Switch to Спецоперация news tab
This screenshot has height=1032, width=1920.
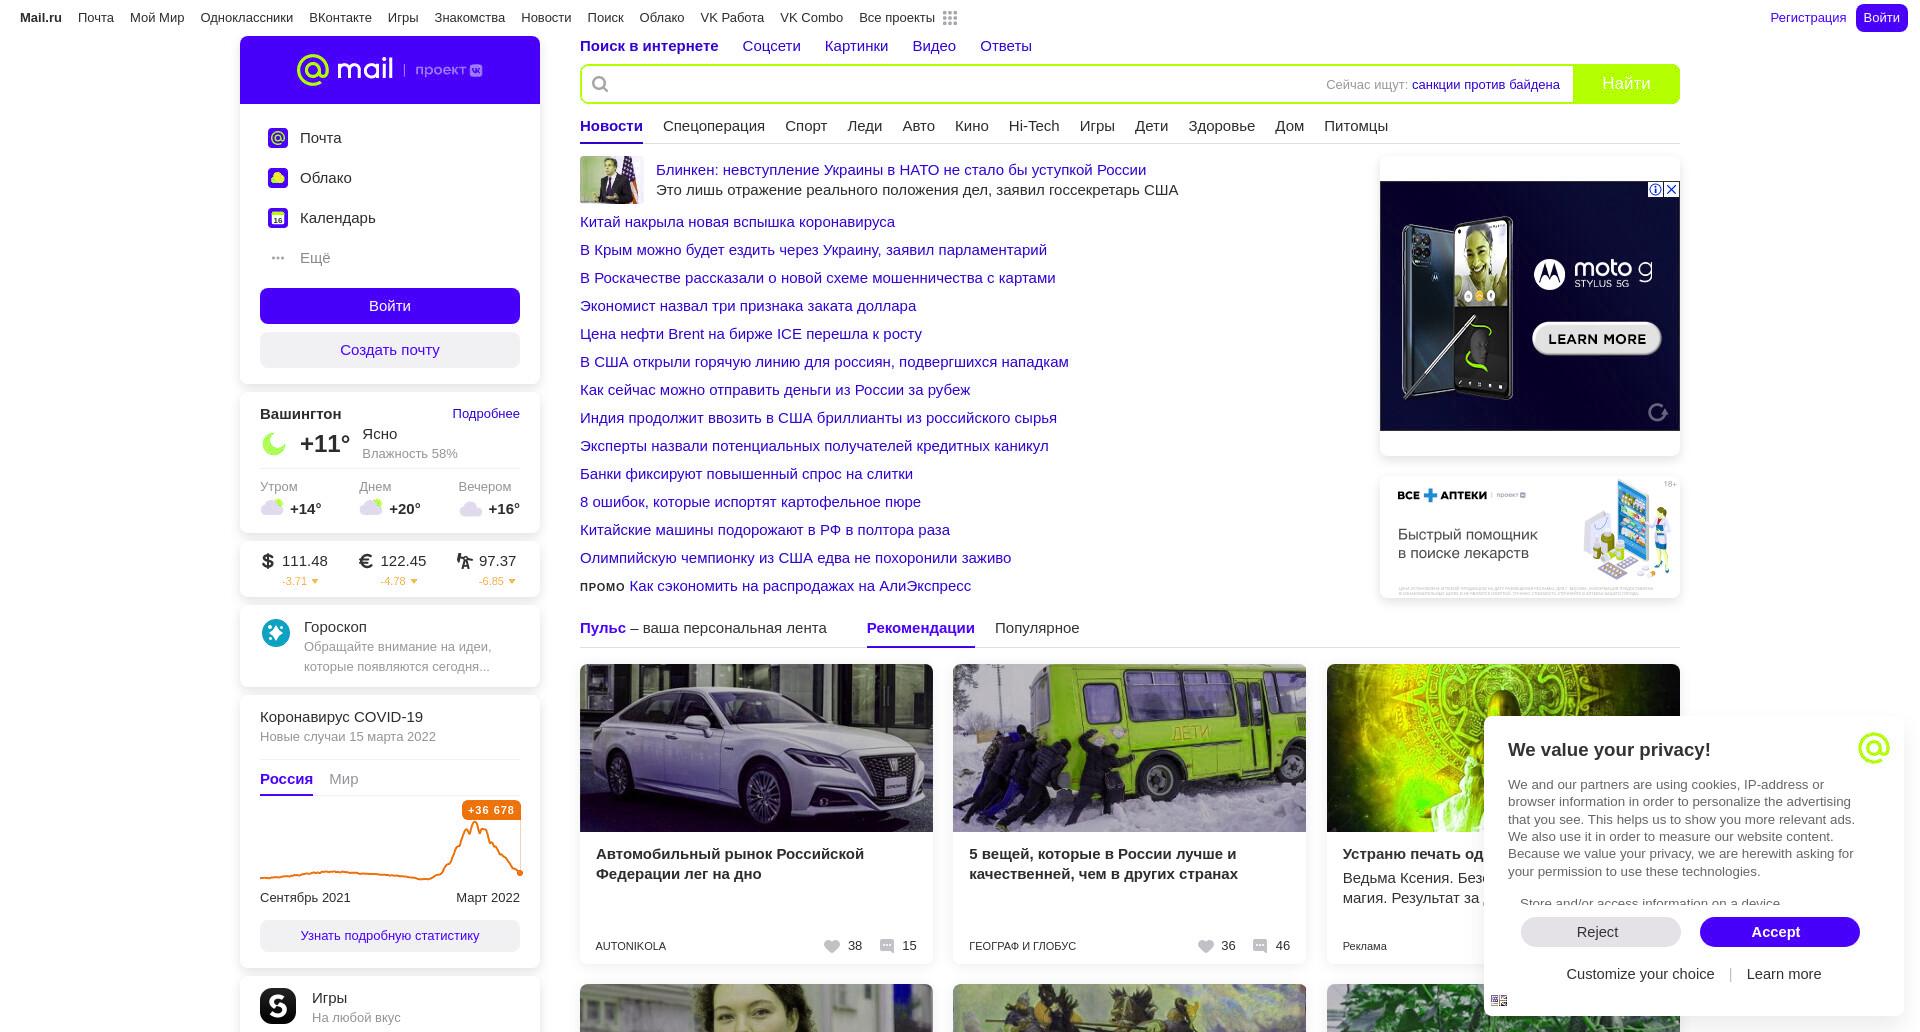[714, 126]
